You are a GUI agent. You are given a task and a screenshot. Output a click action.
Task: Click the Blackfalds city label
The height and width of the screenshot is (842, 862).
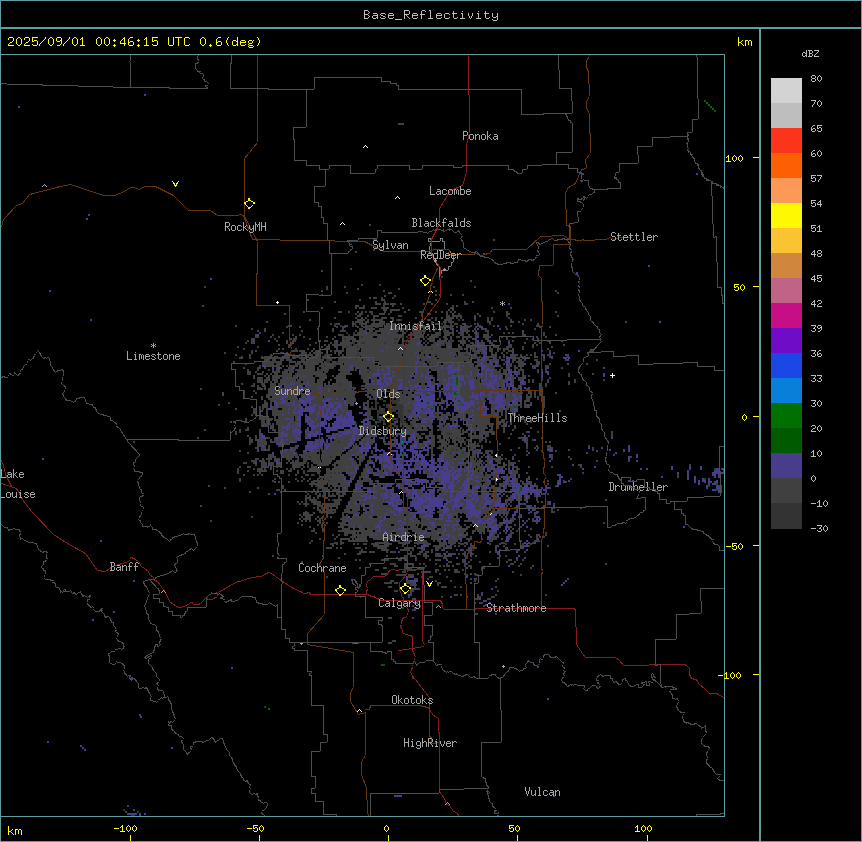441,223
